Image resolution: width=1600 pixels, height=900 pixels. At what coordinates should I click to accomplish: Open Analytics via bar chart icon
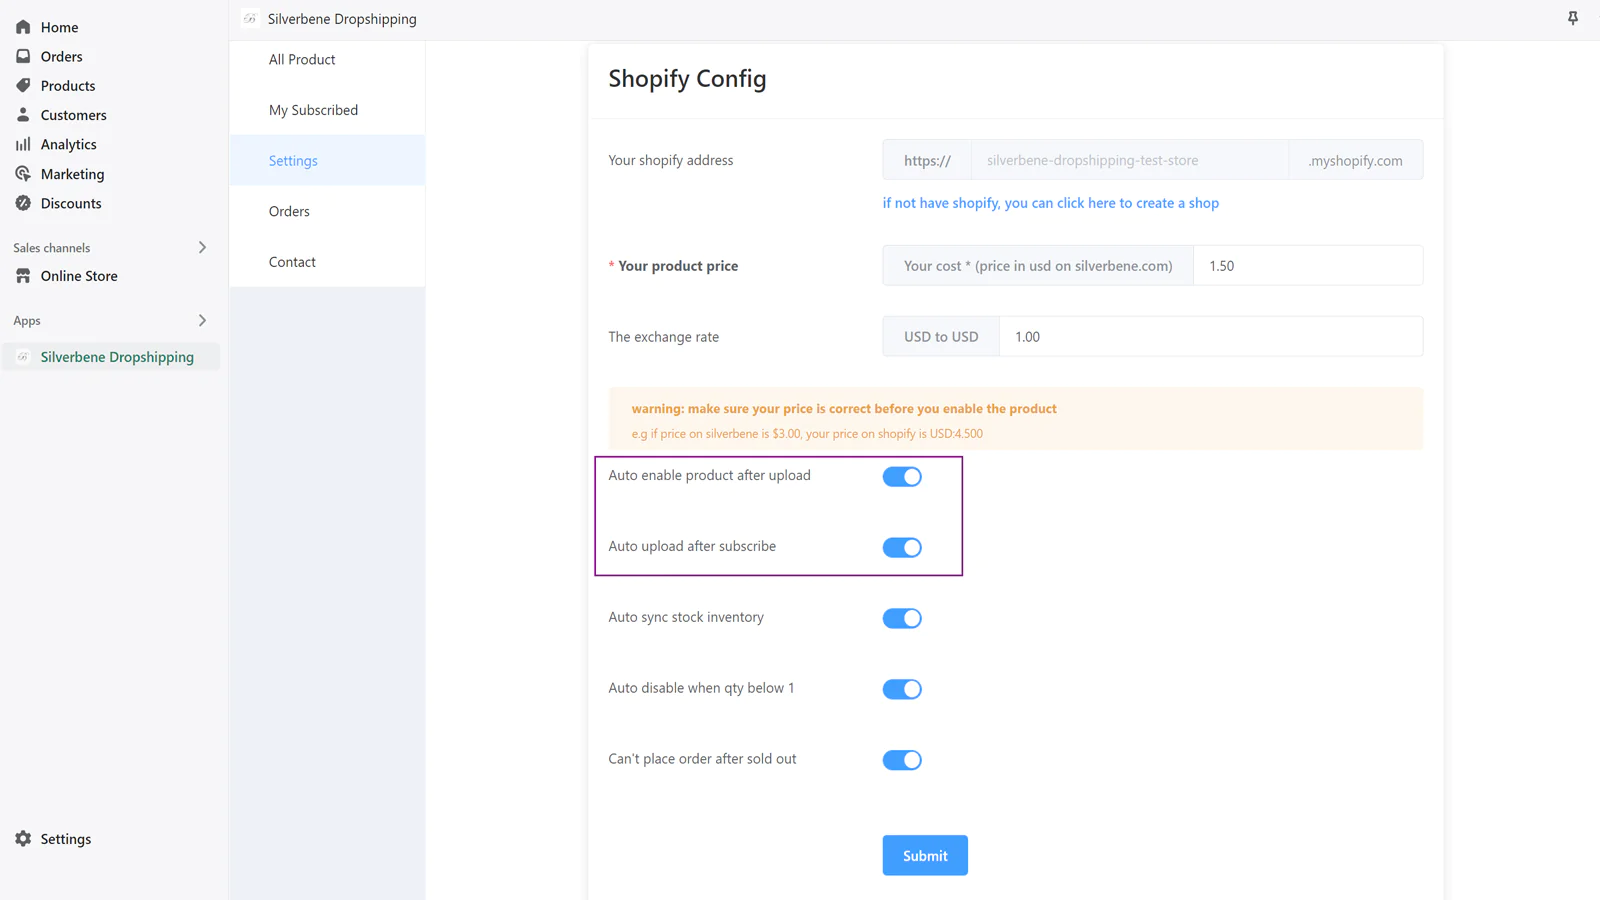(23, 144)
